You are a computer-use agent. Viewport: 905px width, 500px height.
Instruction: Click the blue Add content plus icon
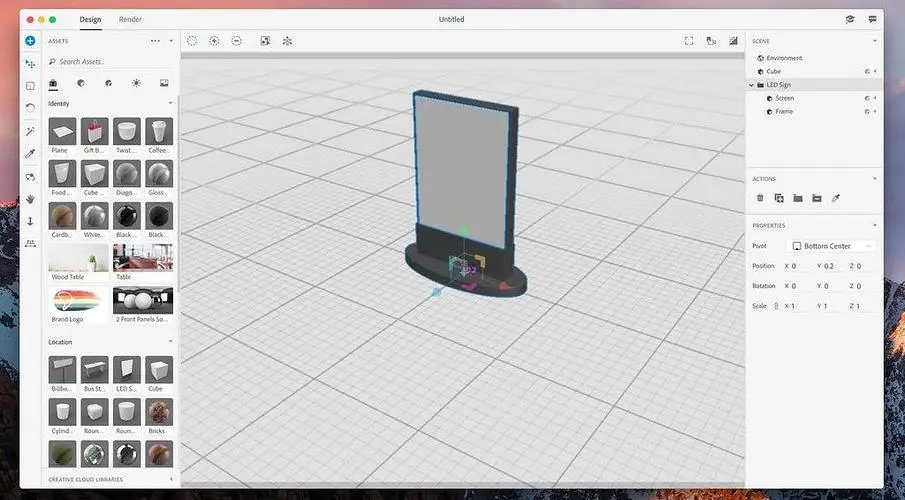30,41
